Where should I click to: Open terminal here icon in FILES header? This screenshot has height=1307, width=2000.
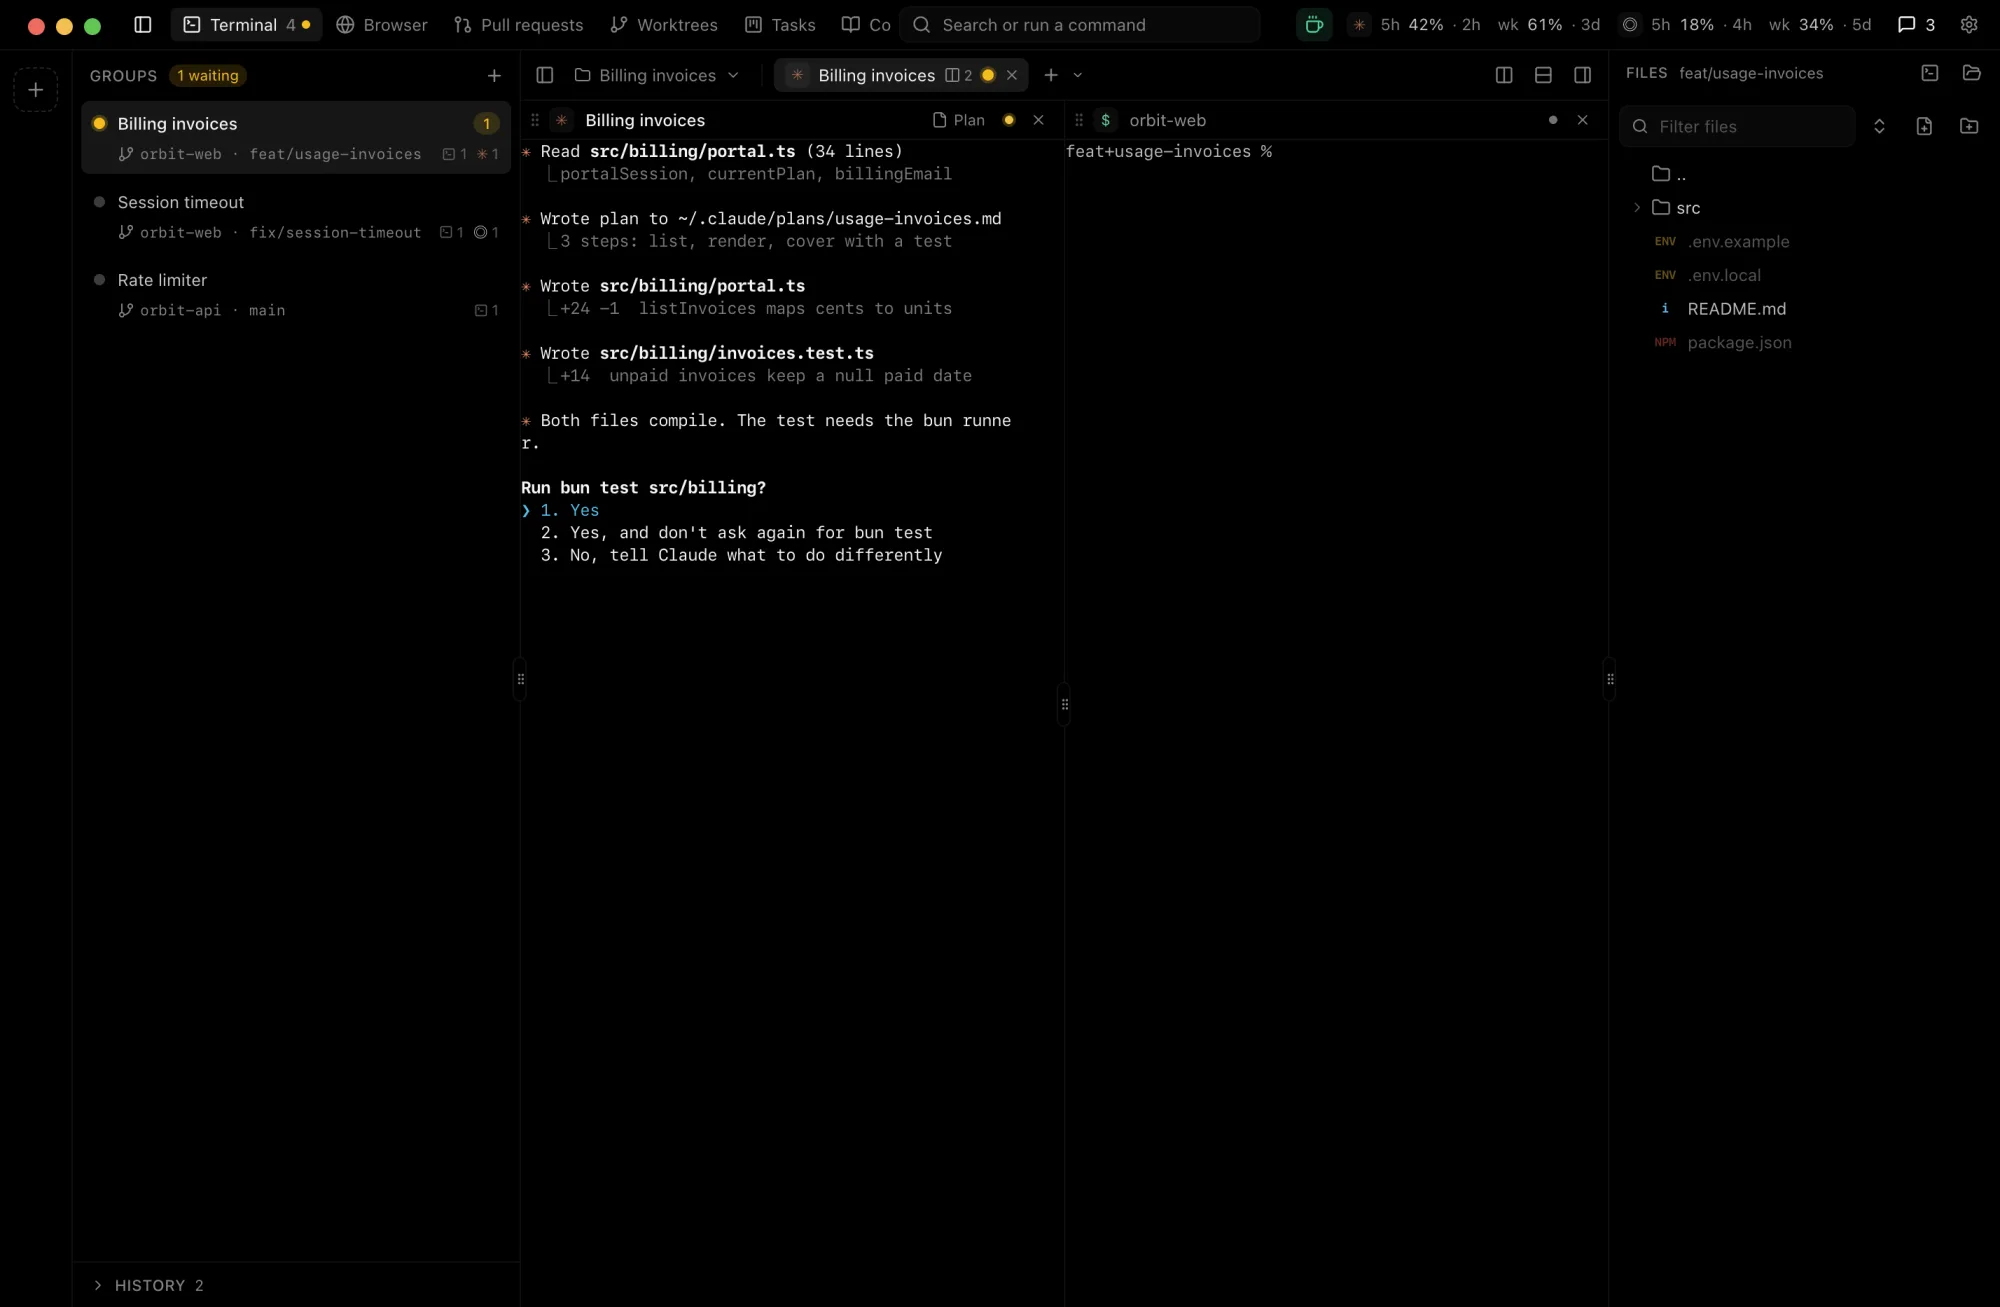pyautogui.click(x=1930, y=73)
